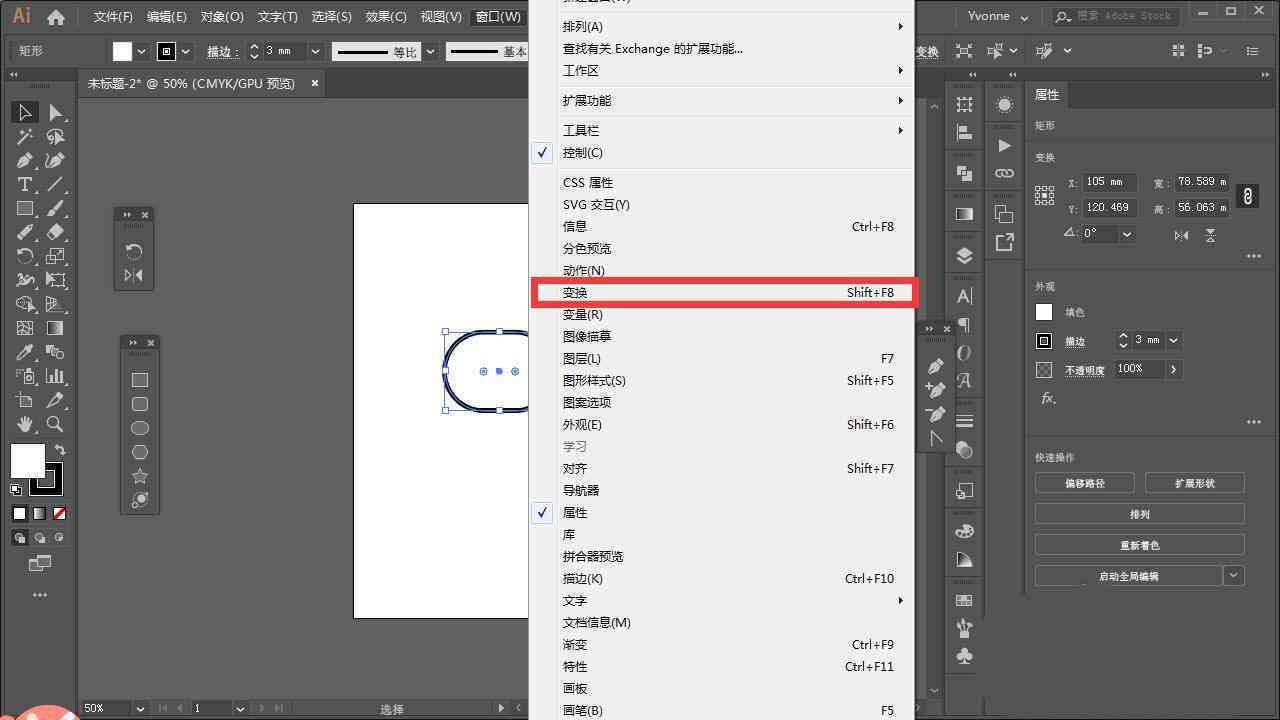Viewport: 1280px width, 720px height.
Task: Select the Eyedropper tool
Action: (25, 353)
